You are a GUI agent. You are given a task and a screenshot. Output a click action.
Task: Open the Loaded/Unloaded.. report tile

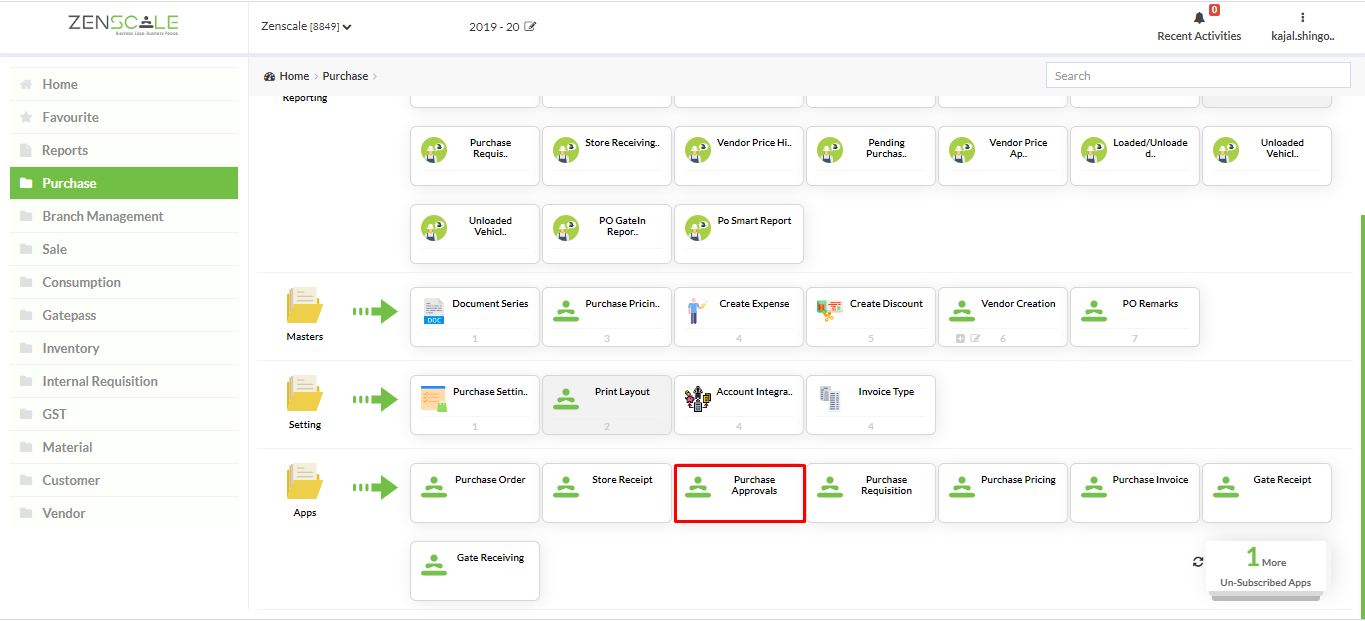point(1135,156)
